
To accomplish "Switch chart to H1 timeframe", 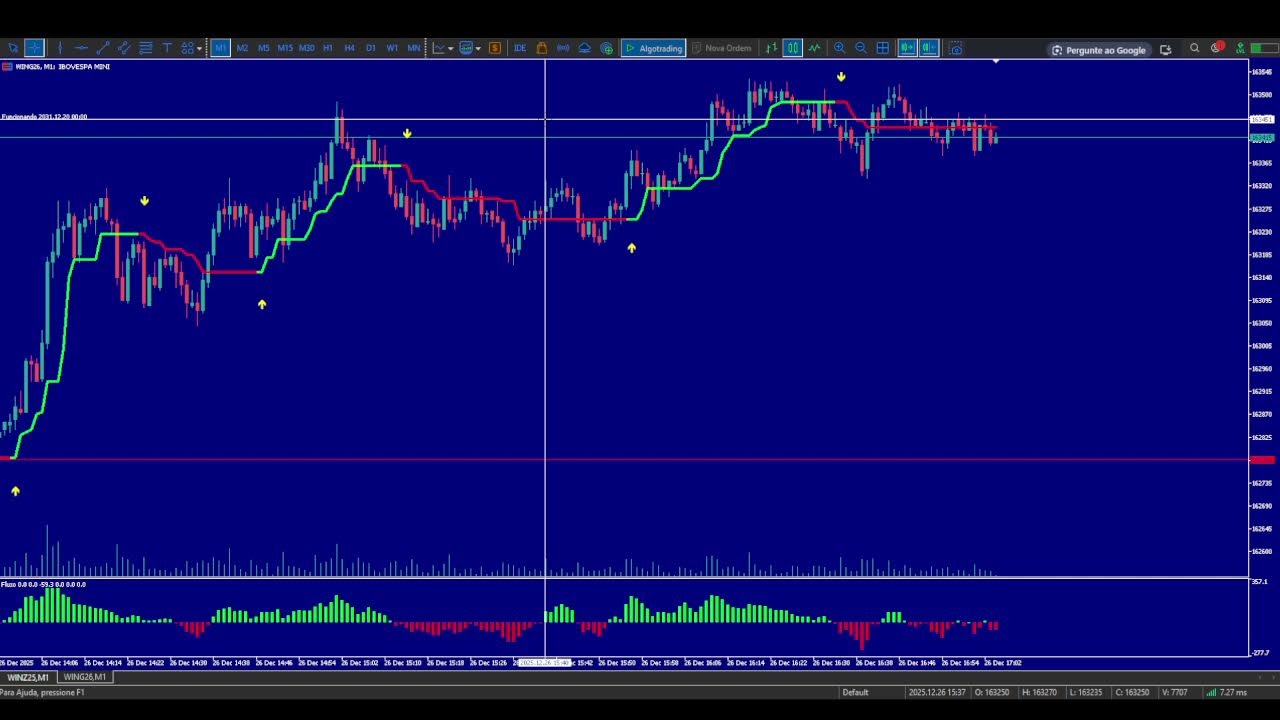I will pyautogui.click(x=328, y=48).
